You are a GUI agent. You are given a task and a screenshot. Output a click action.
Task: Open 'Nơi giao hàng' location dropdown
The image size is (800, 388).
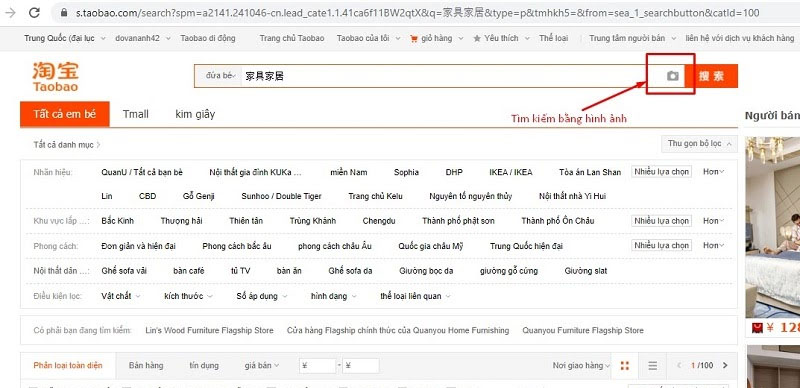tap(581, 366)
